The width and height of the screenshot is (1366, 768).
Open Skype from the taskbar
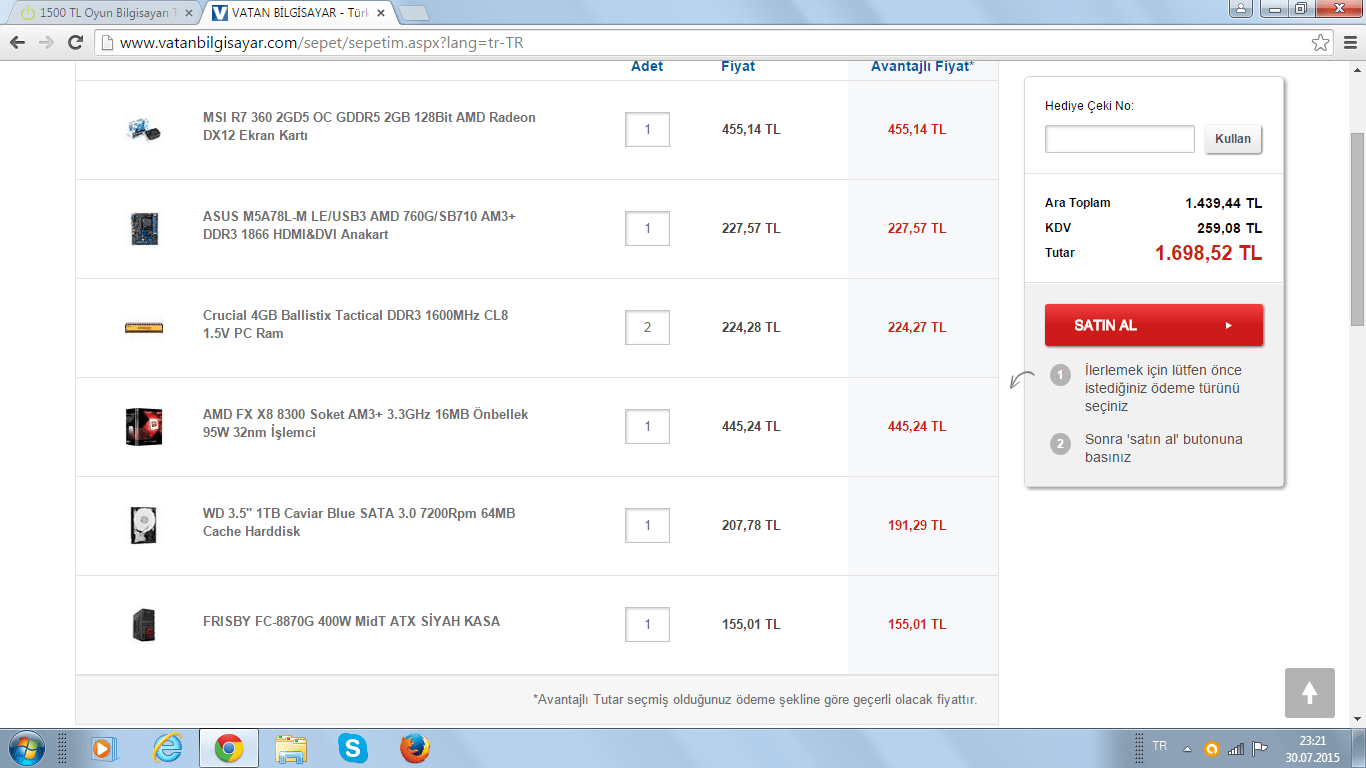(352, 748)
